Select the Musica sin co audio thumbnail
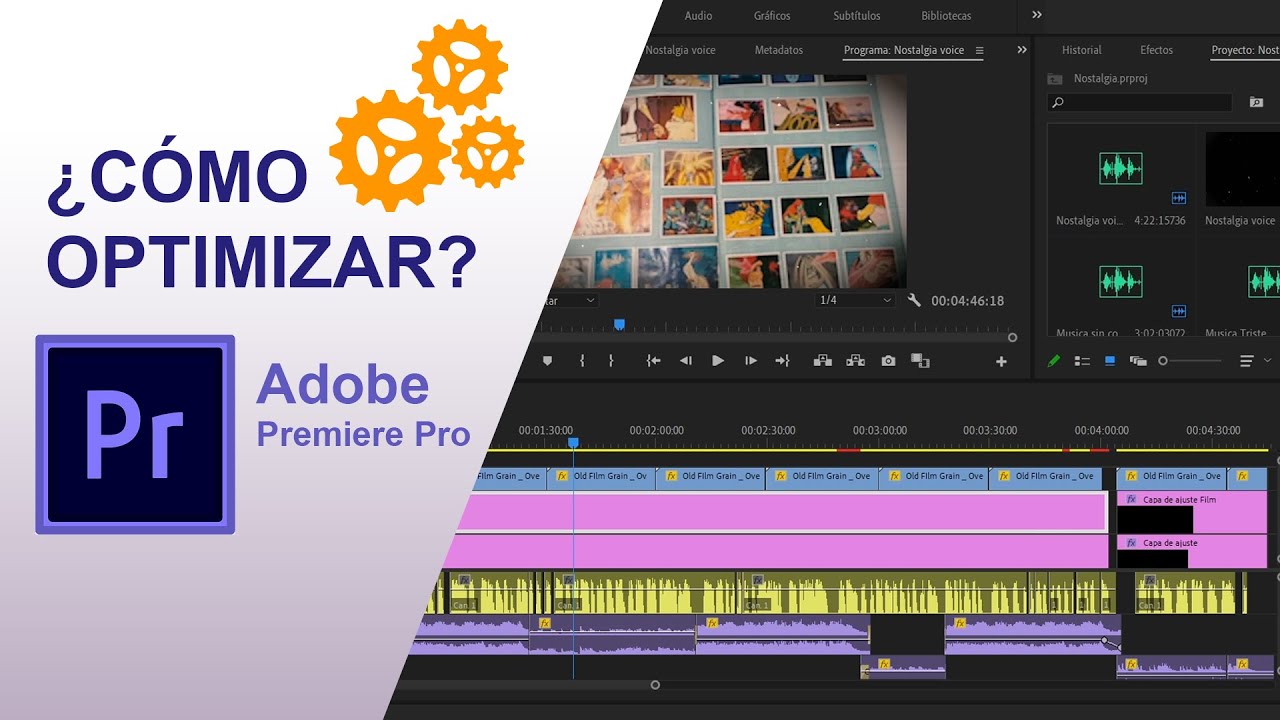This screenshot has width=1280, height=720. 1120,281
